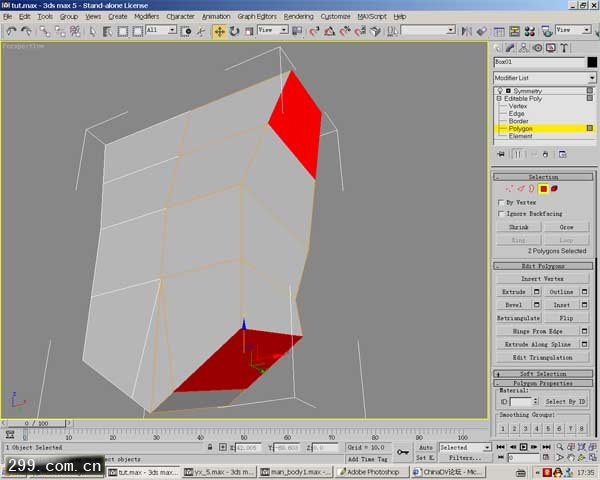
Task: Select the Edge sub-object selection icon
Action: (521, 188)
